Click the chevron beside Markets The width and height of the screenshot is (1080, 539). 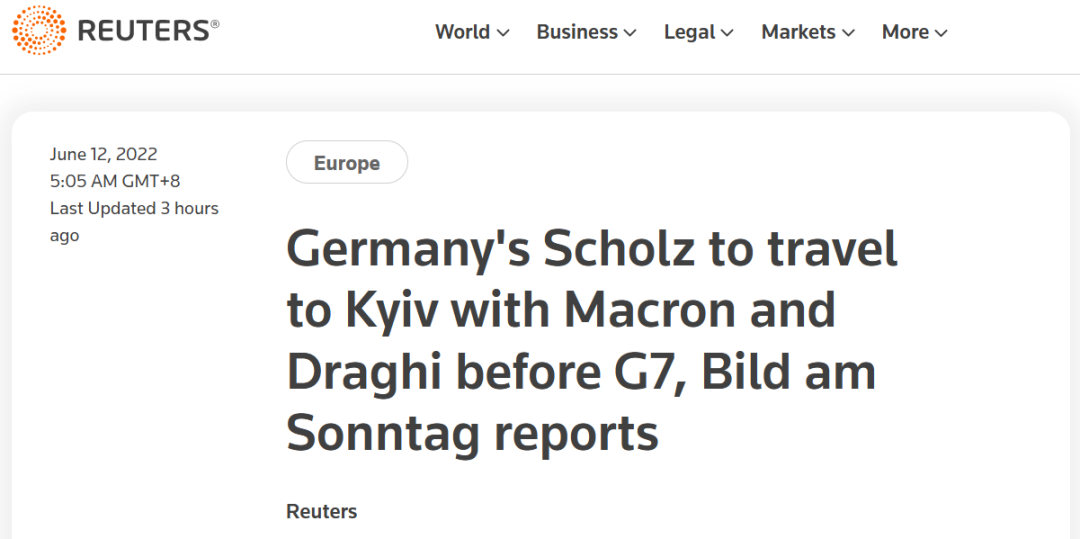[848, 33]
